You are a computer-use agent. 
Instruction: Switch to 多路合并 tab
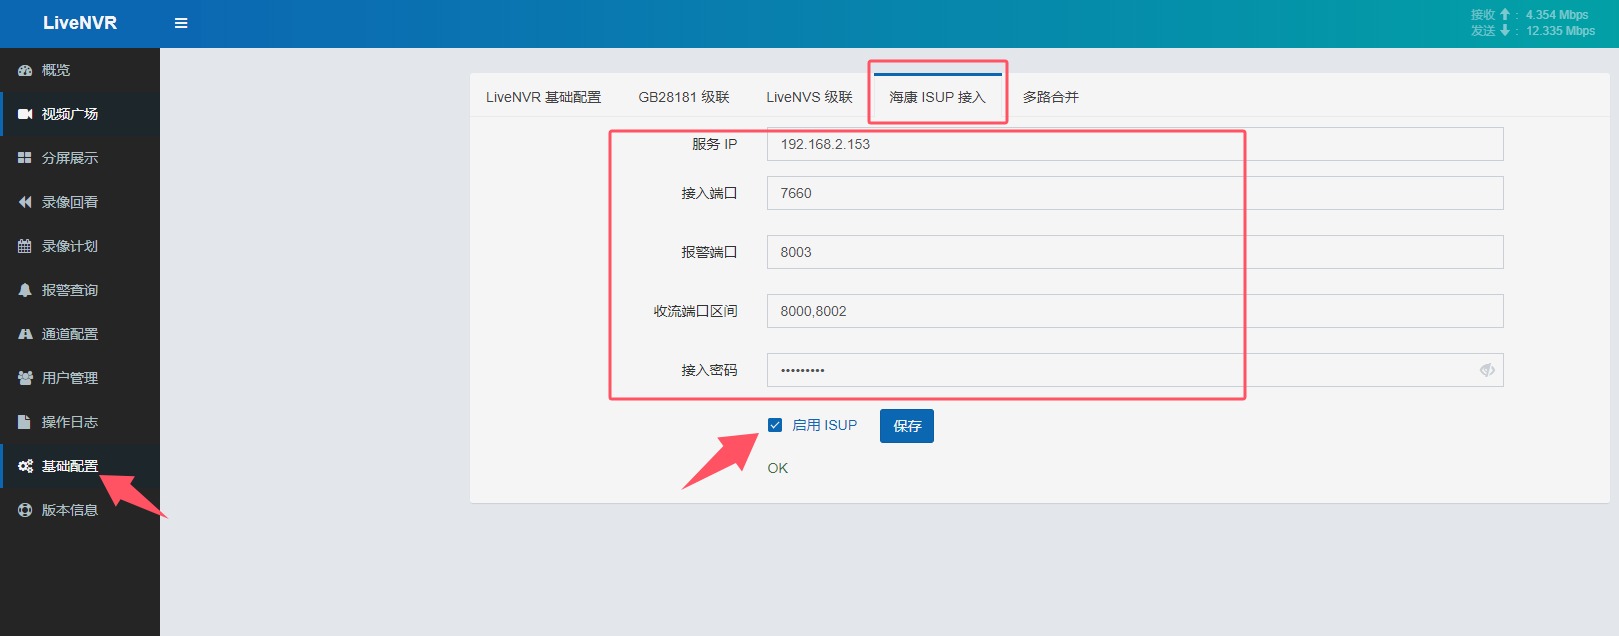pyautogui.click(x=1050, y=97)
